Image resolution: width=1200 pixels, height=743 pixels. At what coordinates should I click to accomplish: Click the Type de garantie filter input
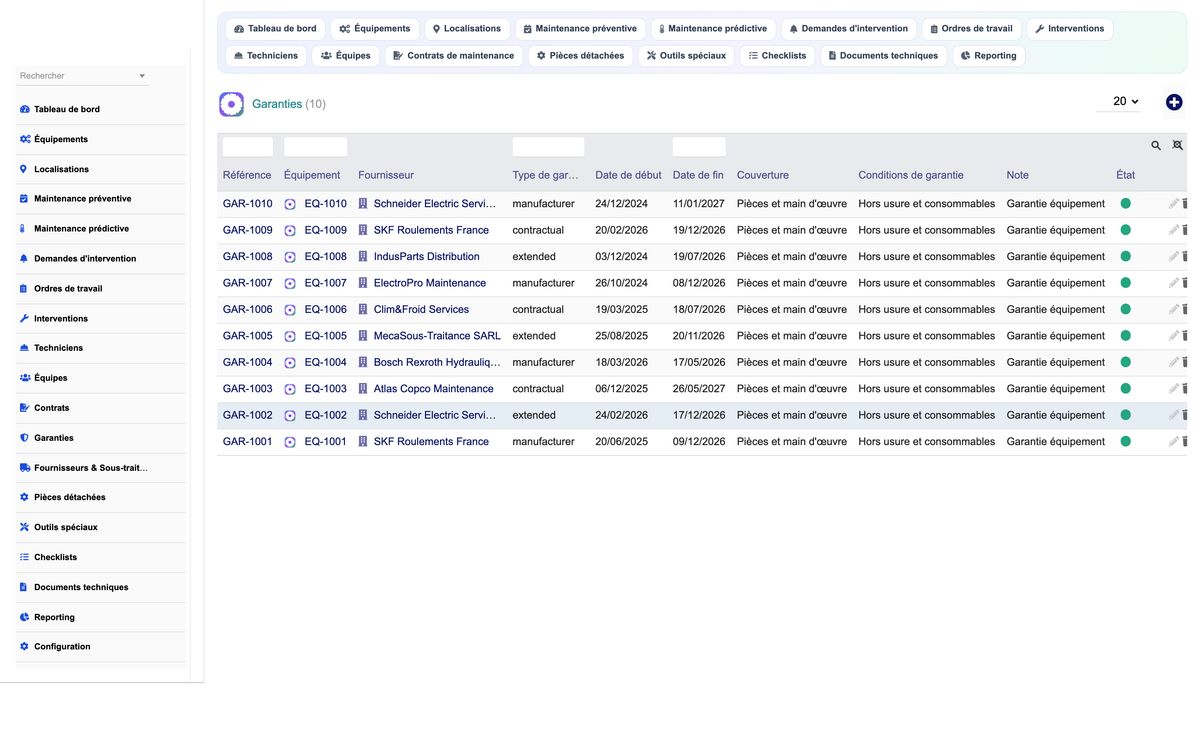tap(548, 146)
